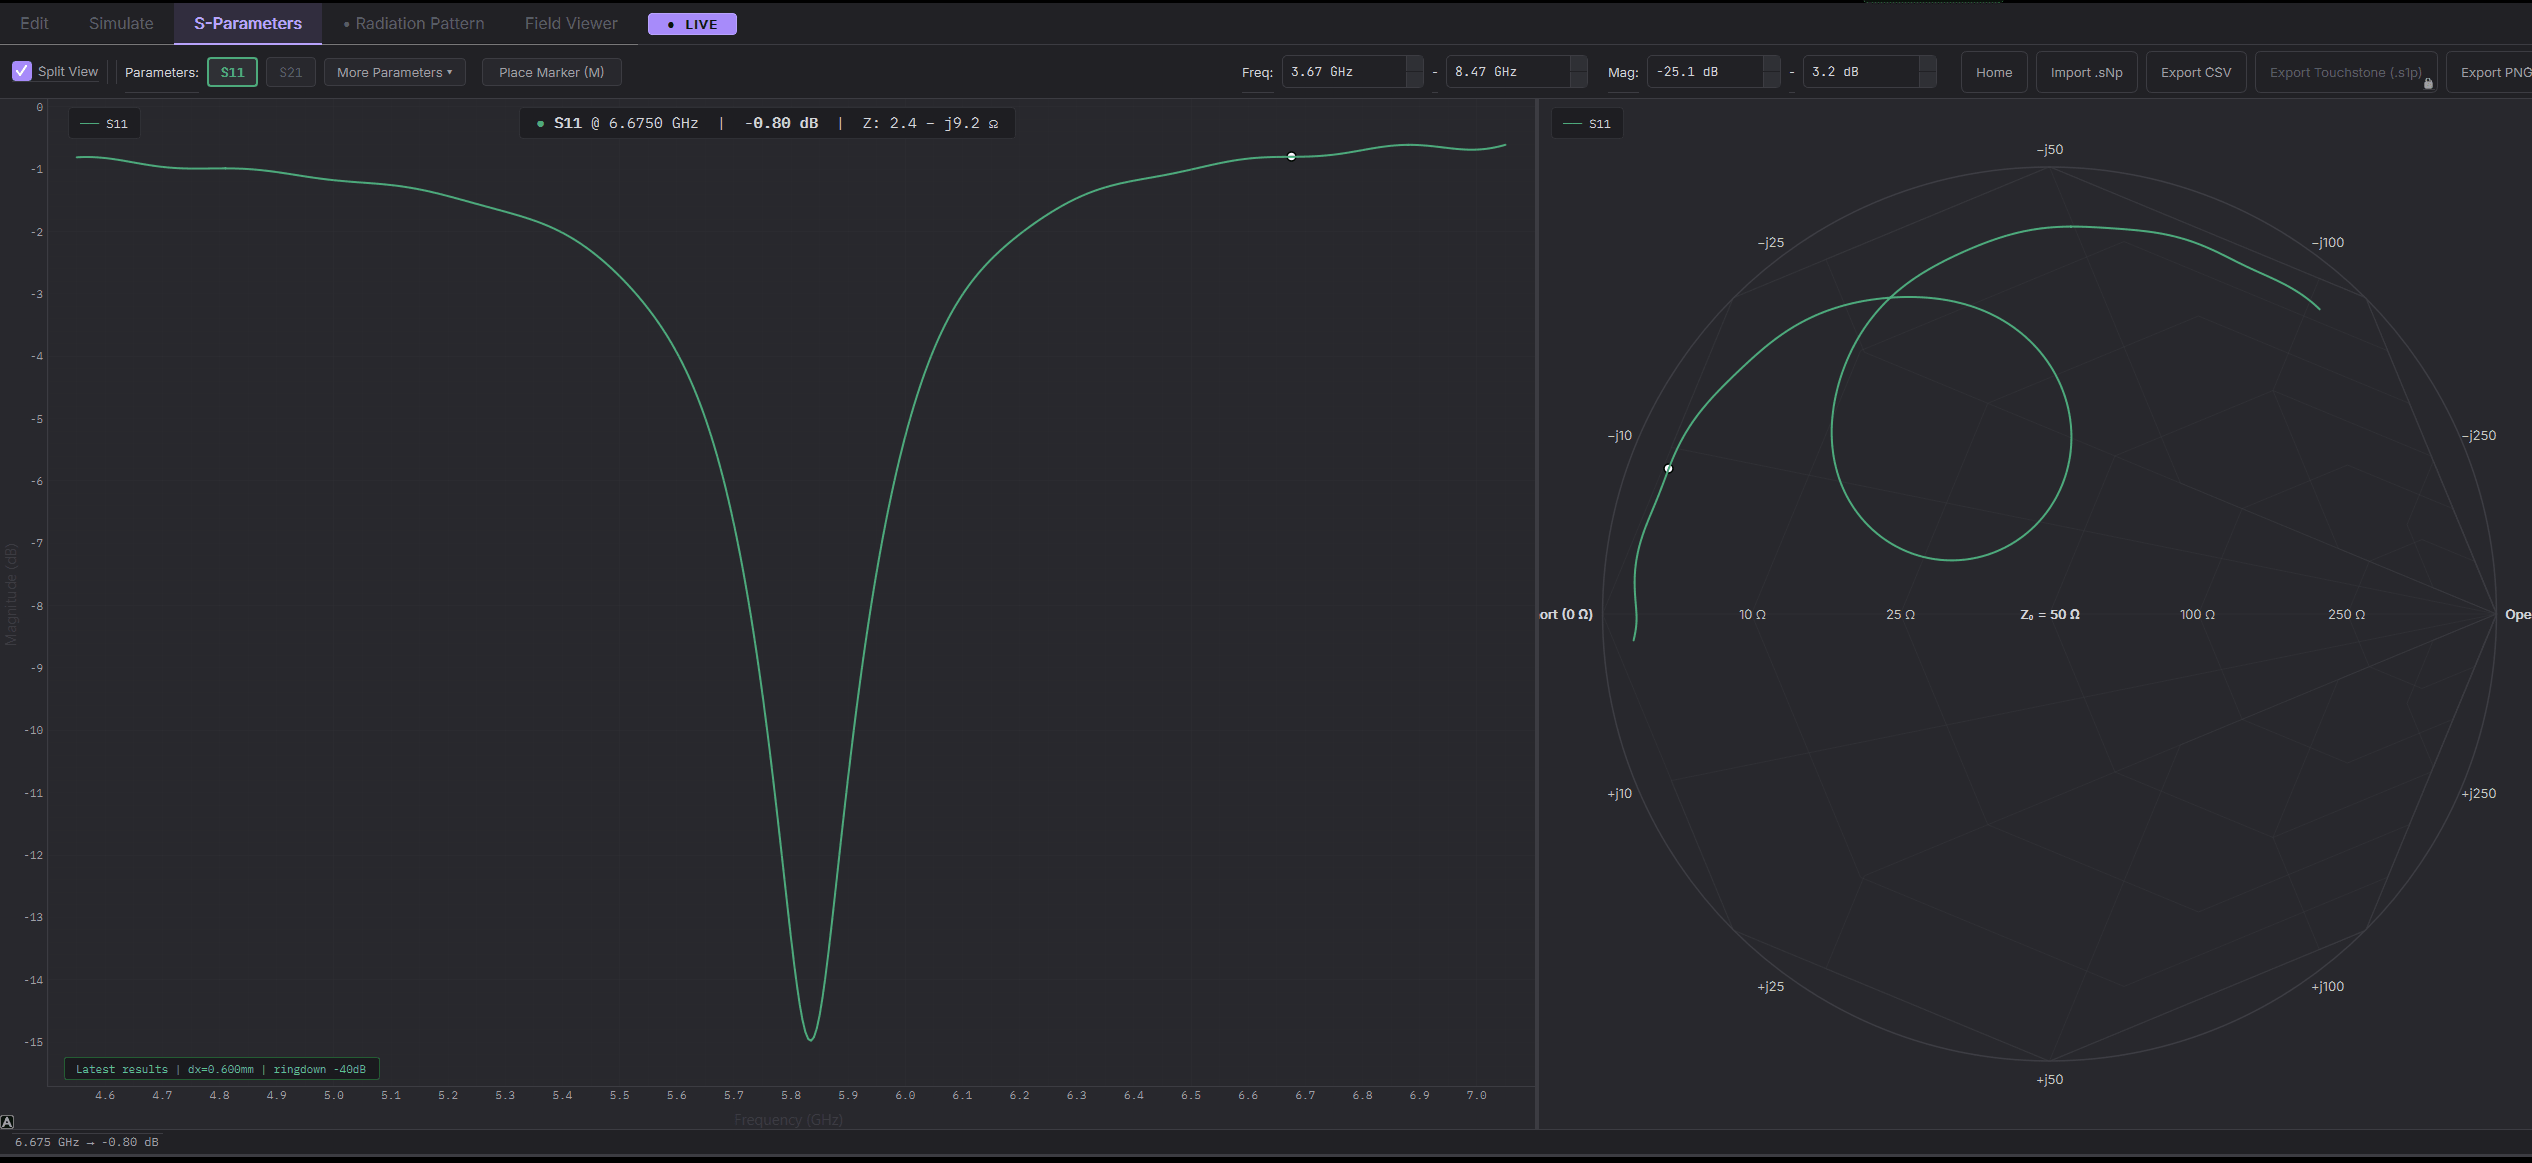Click the −j100 reactance label

point(2327,242)
